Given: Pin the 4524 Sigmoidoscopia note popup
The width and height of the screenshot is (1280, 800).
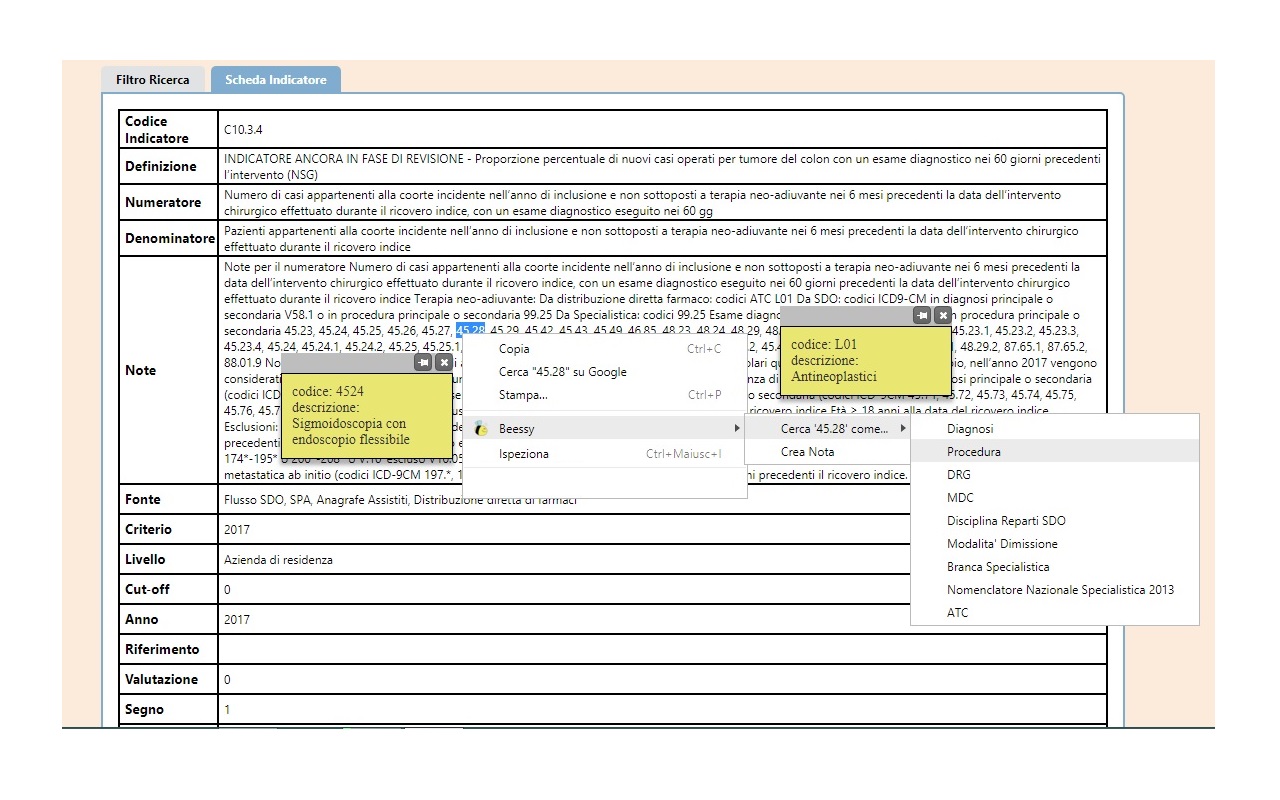Looking at the screenshot, I should pos(424,363).
